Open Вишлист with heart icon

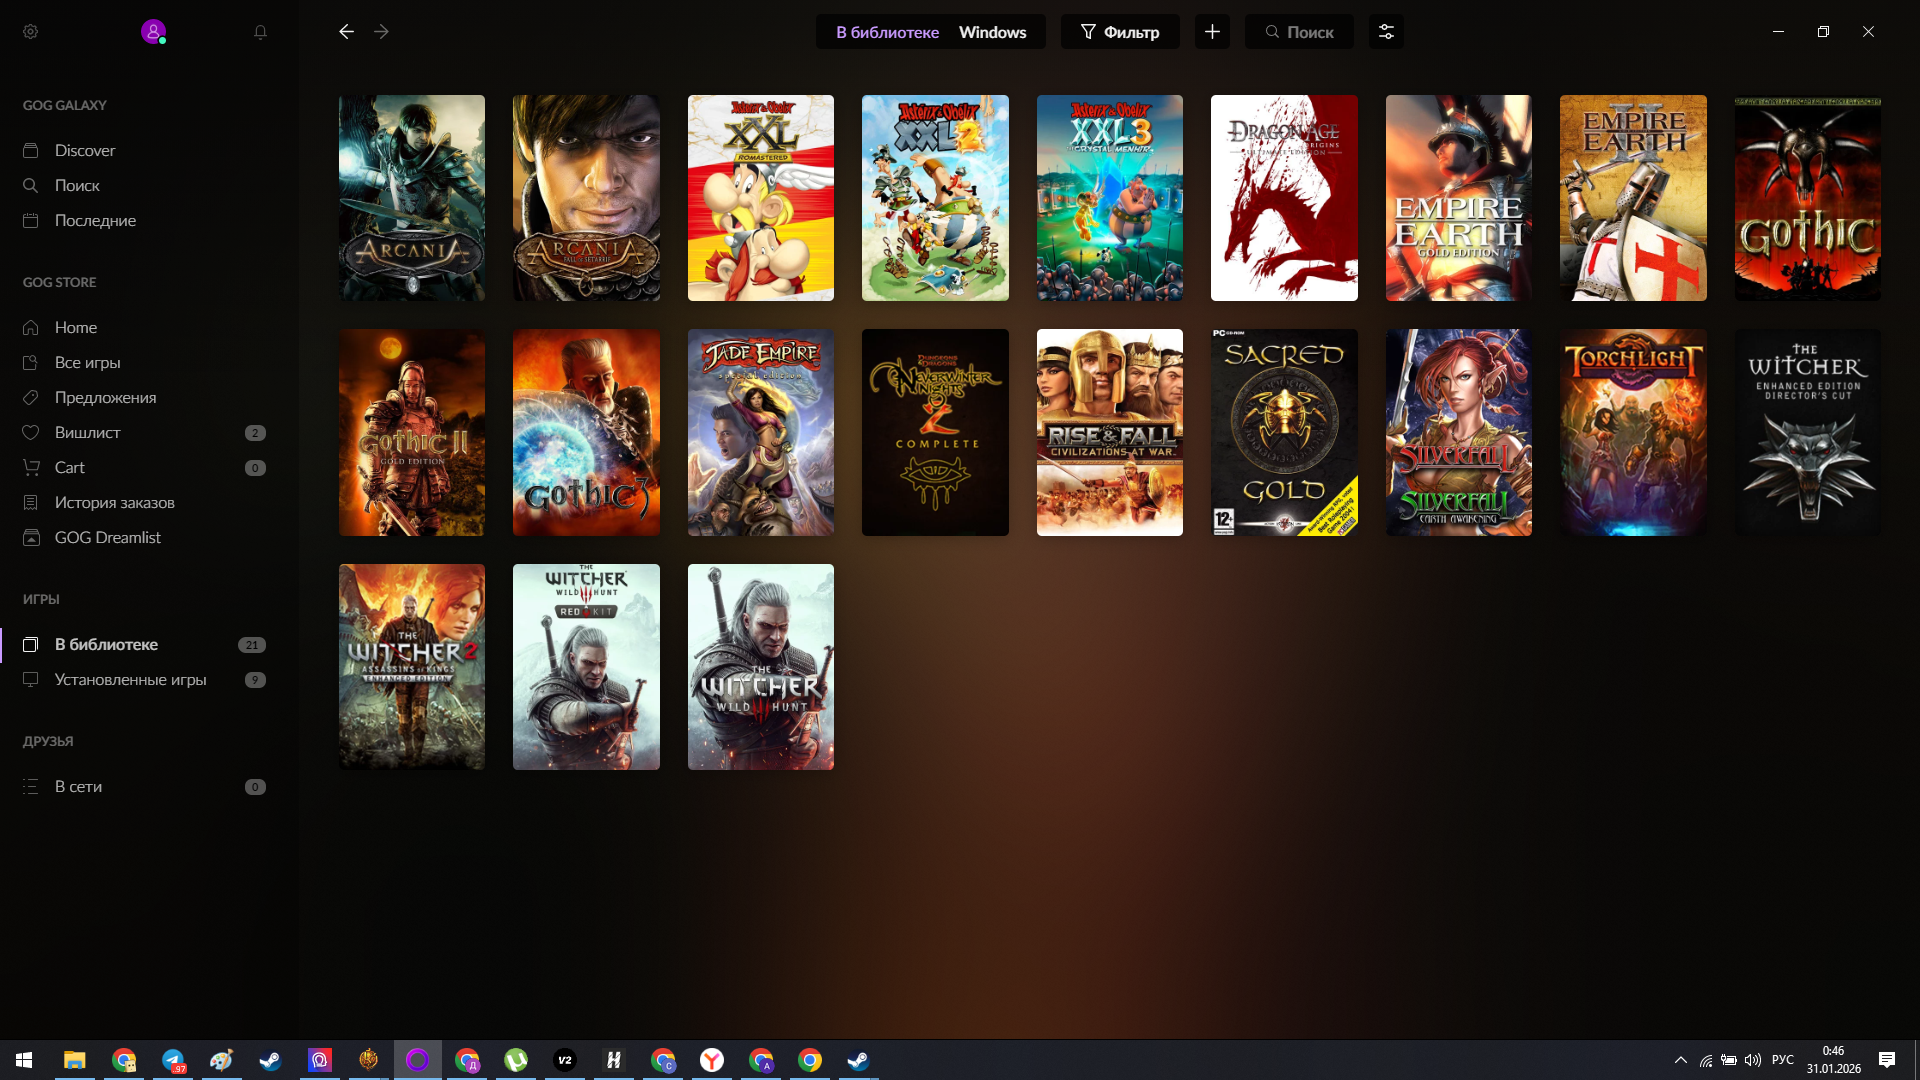87,432
